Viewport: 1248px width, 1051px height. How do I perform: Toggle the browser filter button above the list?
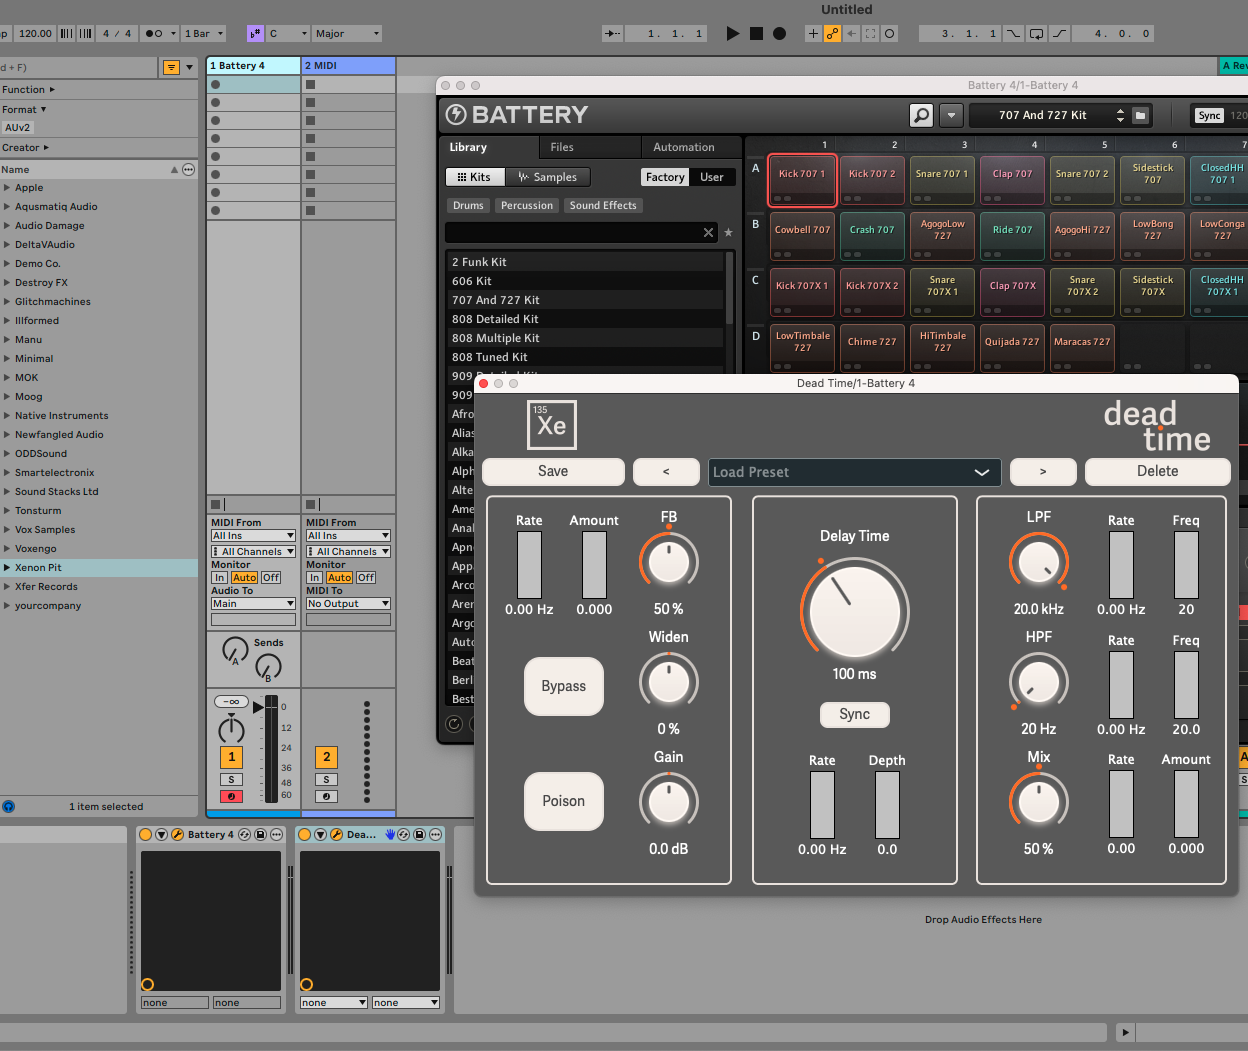tap(172, 67)
